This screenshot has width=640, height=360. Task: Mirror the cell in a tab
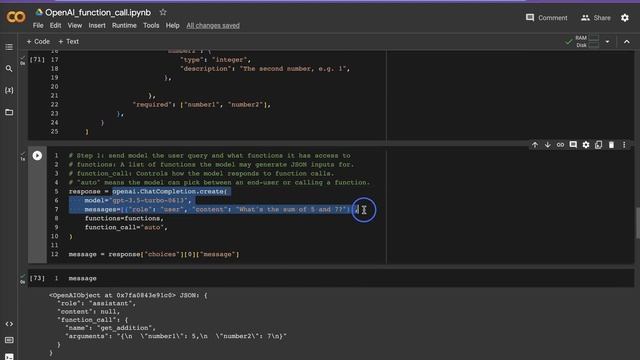pos(598,145)
